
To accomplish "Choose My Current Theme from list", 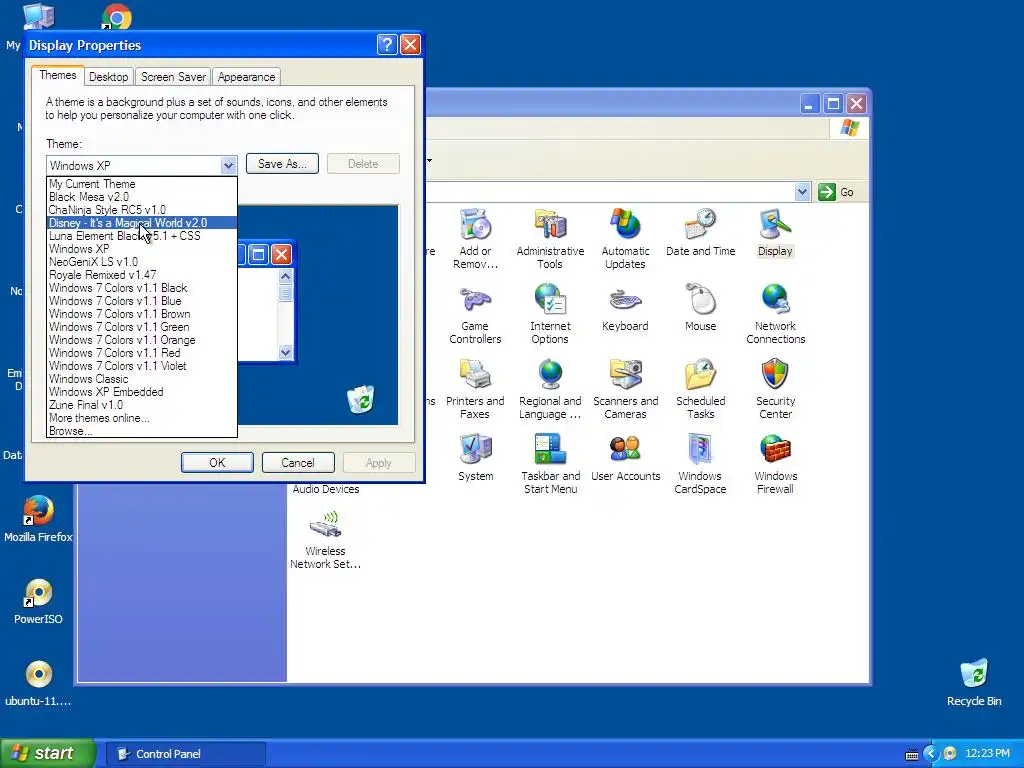I will [x=142, y=184].
